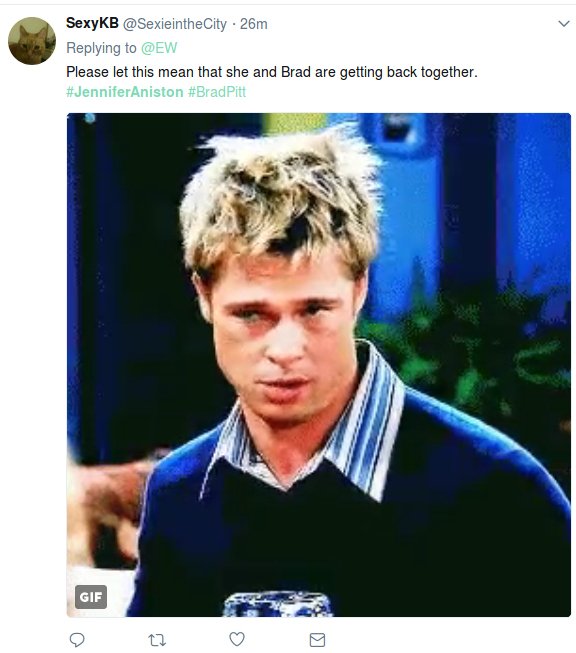
Task: Visit the @SexieintheCity handle
Action: pyautogui.click(x=175, y=24)
